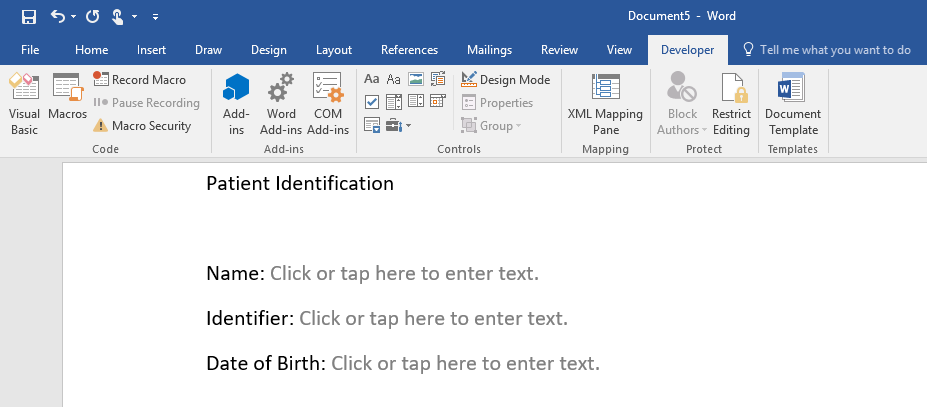Click the Restrict Editing icon
This screenshot has width=927, height=407.
click(x=731, y=106)
